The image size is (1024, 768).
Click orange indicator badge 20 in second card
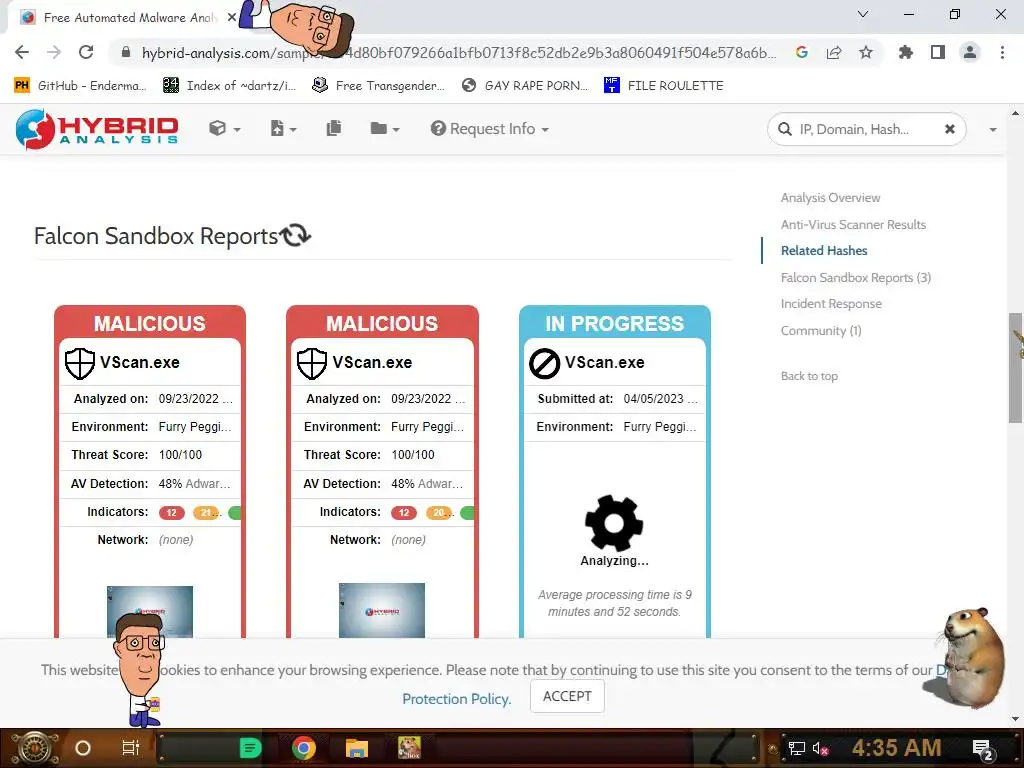point(440,513)
